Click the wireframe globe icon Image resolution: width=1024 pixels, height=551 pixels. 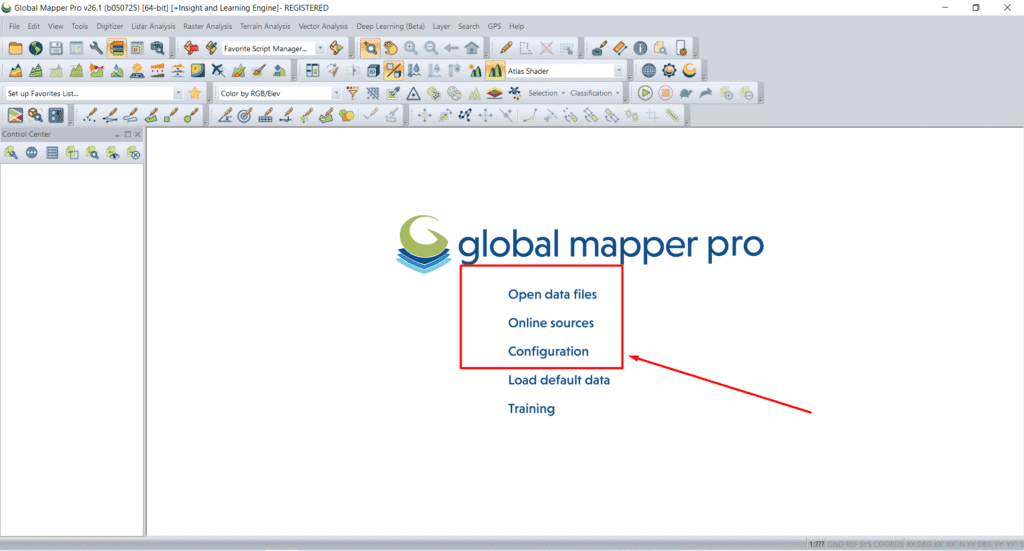648,71
